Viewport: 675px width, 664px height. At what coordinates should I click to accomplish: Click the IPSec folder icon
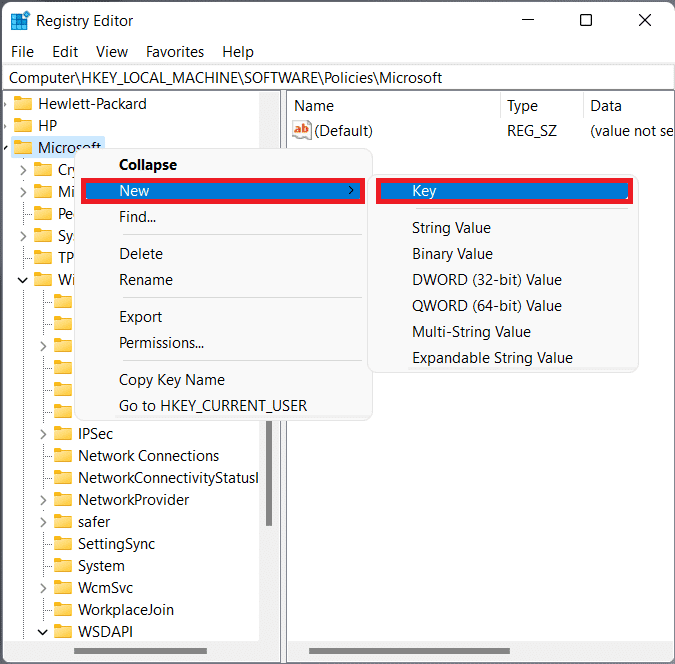pos(63,434)
